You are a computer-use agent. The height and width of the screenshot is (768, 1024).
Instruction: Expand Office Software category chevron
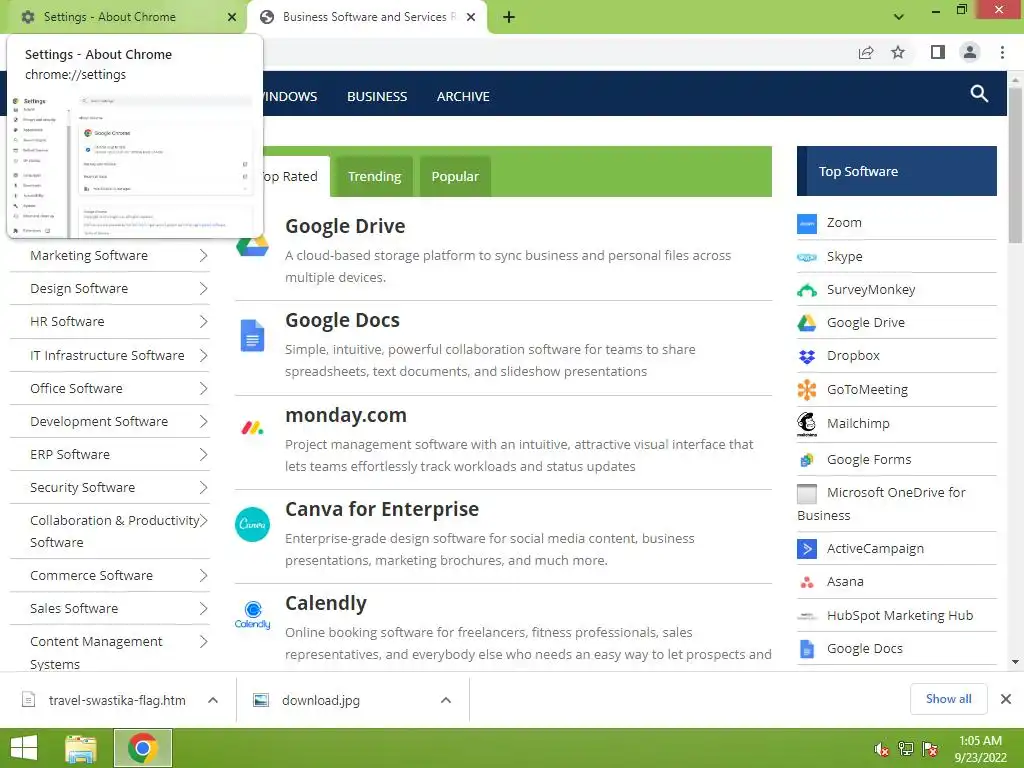tap(203, 389)
